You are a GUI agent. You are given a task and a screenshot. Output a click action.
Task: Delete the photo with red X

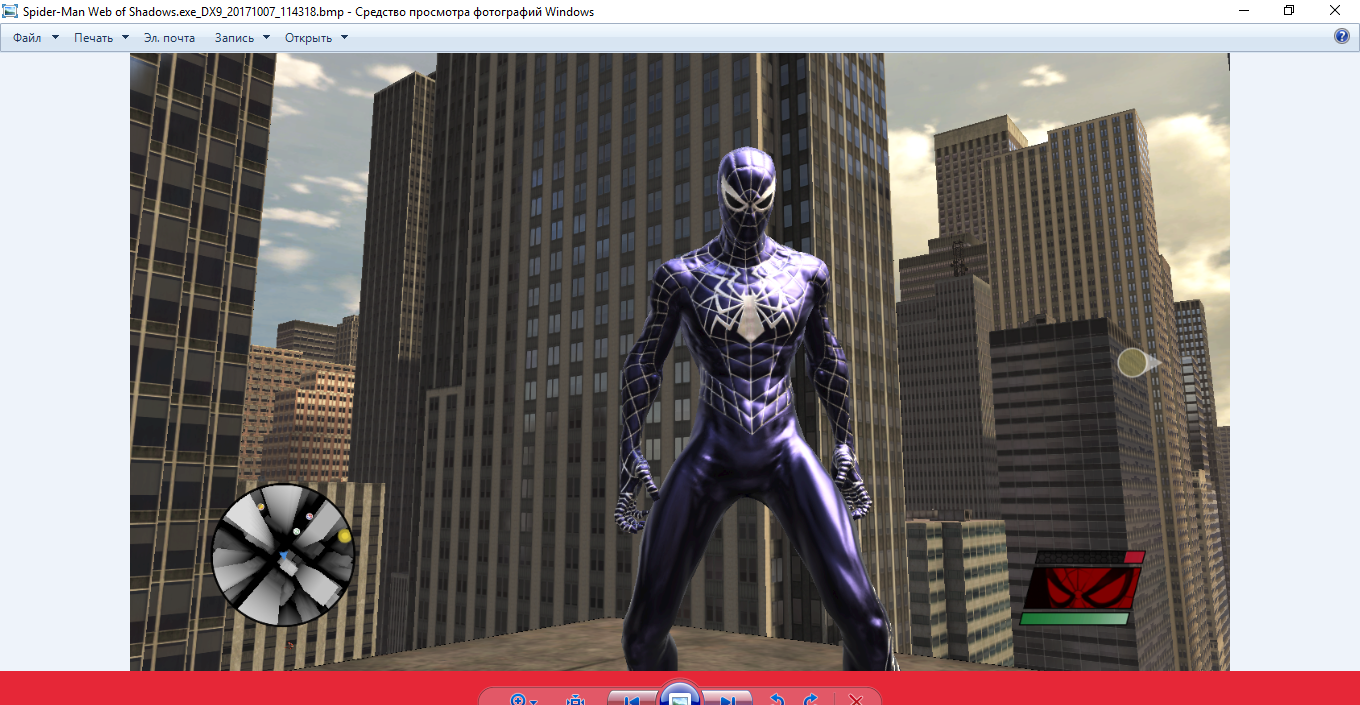click(x=855, y=700)
